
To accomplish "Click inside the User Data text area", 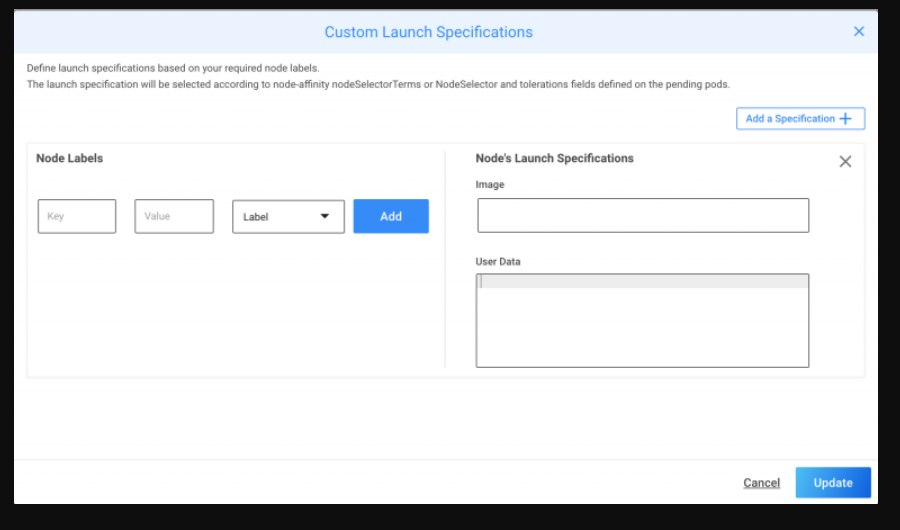I will pyautogui.click(x=642, y=328).
